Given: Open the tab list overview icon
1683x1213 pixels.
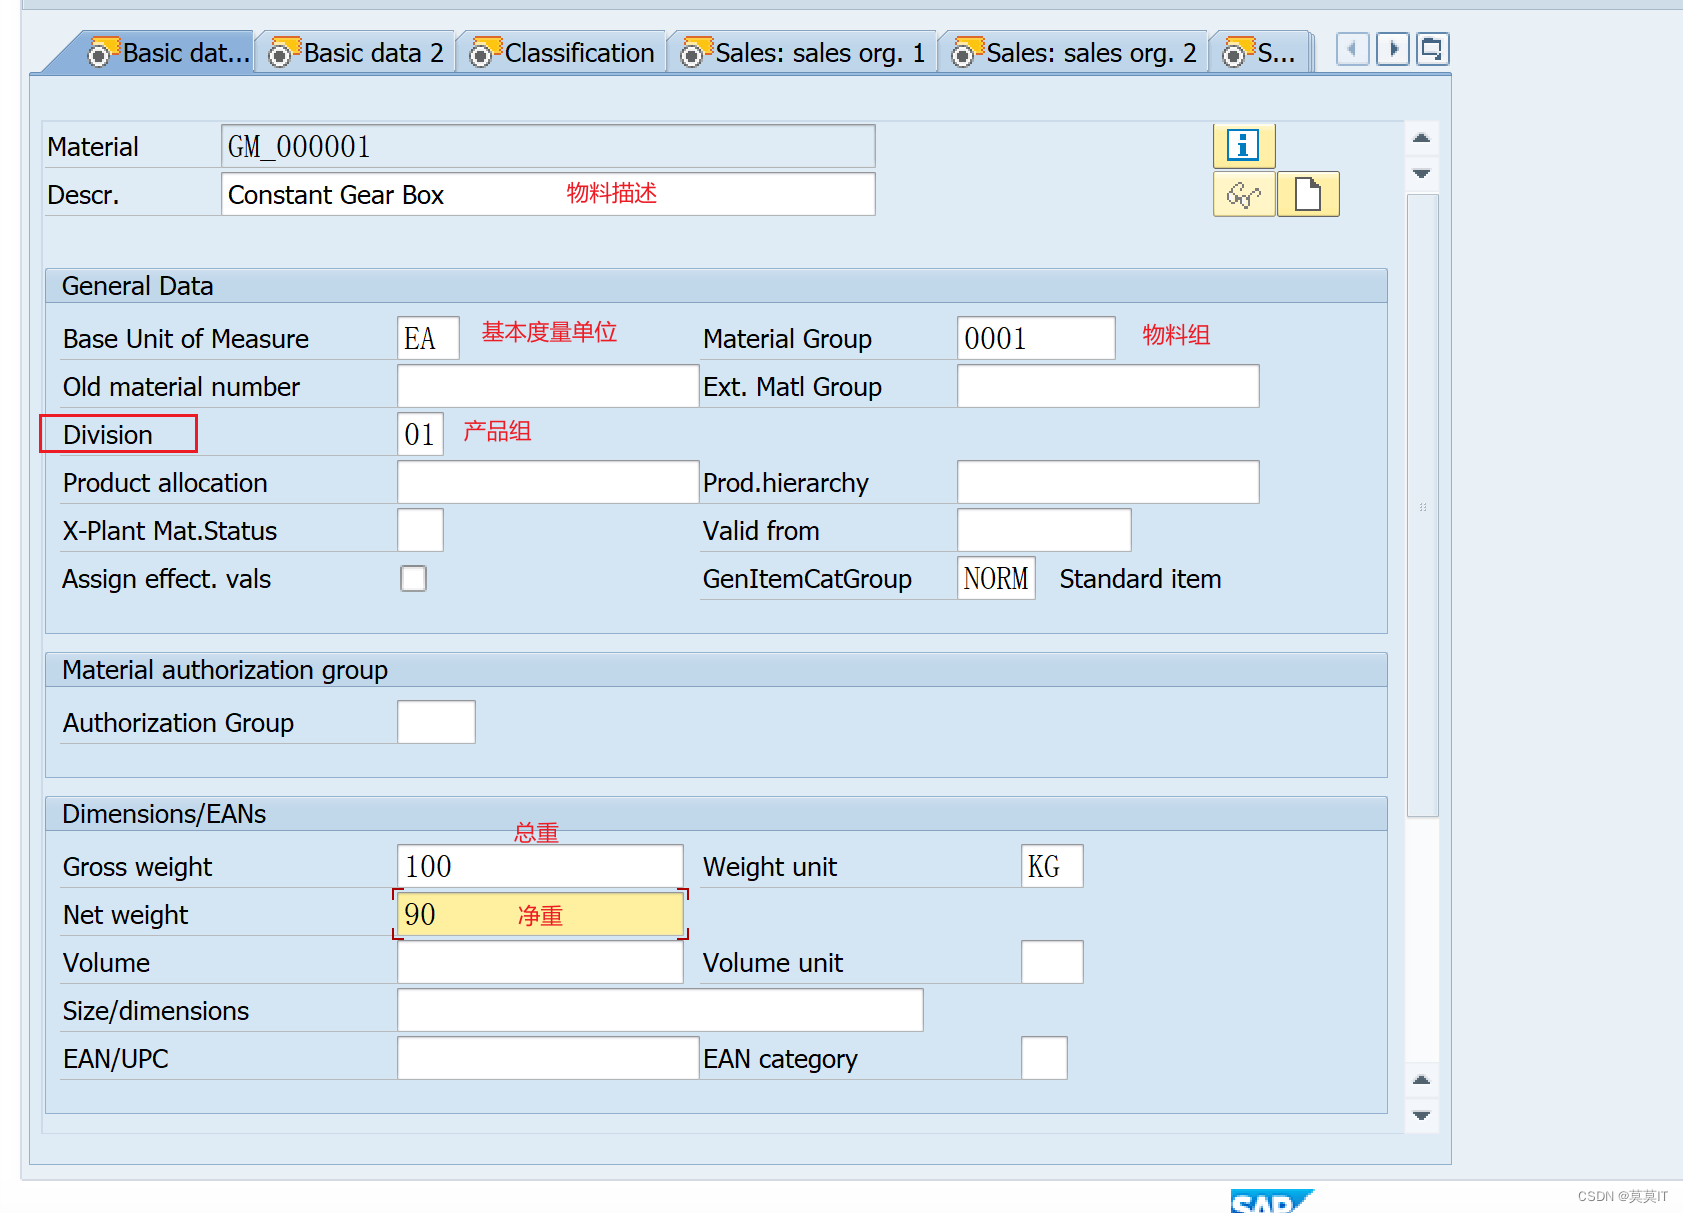Looking at the screenshot, I should tap(1433, 49).
